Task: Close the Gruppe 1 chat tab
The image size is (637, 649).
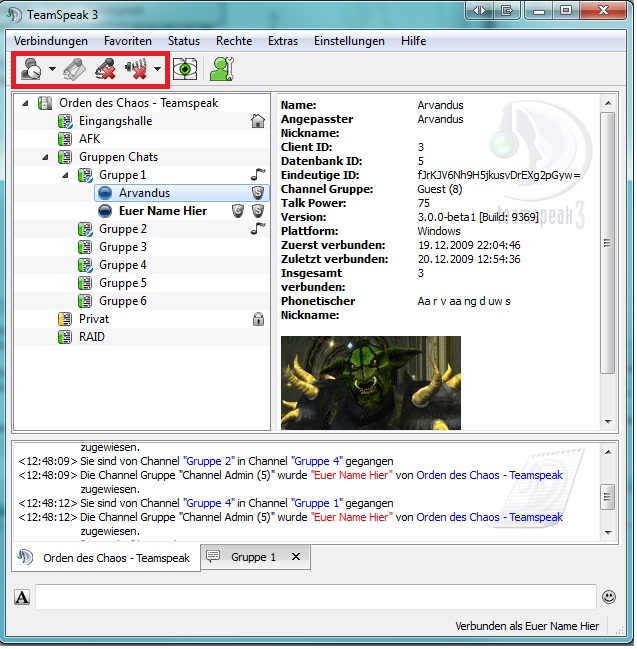Action: [x=296, y=558]
